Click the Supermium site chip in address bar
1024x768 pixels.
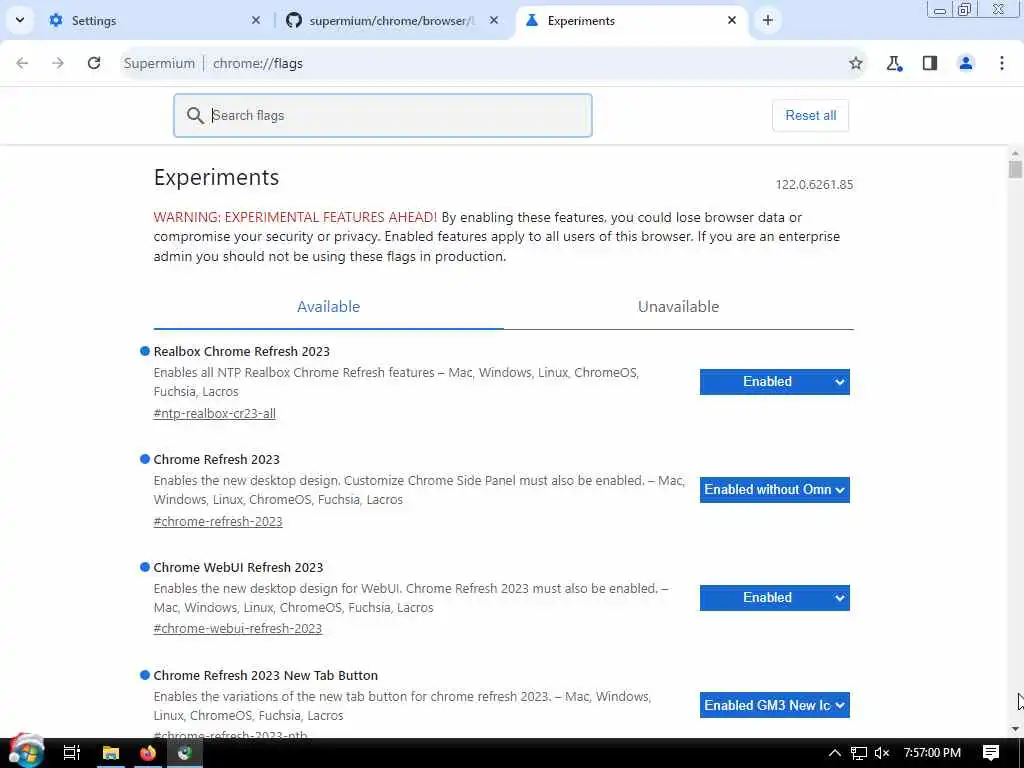(x=159, y=63)
